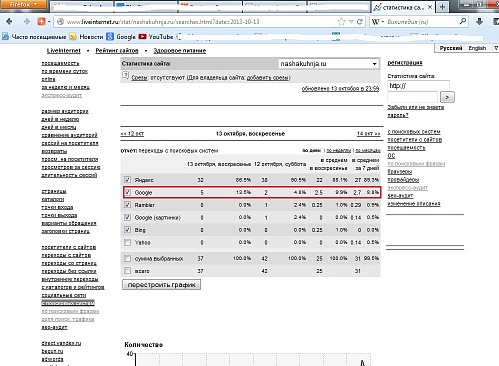Open the dropdown next to the add-on icon
Screen dimensions: 499x366
49,22
